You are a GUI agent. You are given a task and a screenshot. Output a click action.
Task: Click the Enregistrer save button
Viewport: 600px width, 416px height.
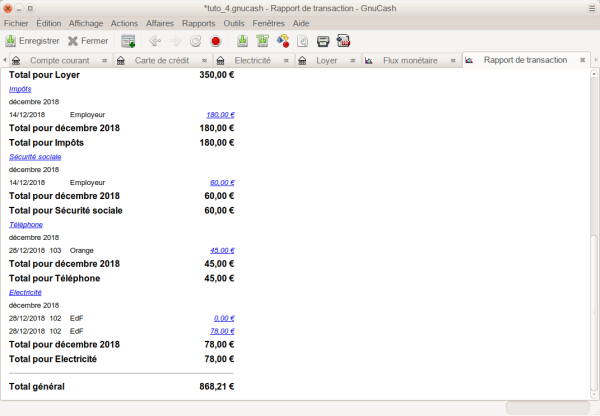tap(32, 41)
